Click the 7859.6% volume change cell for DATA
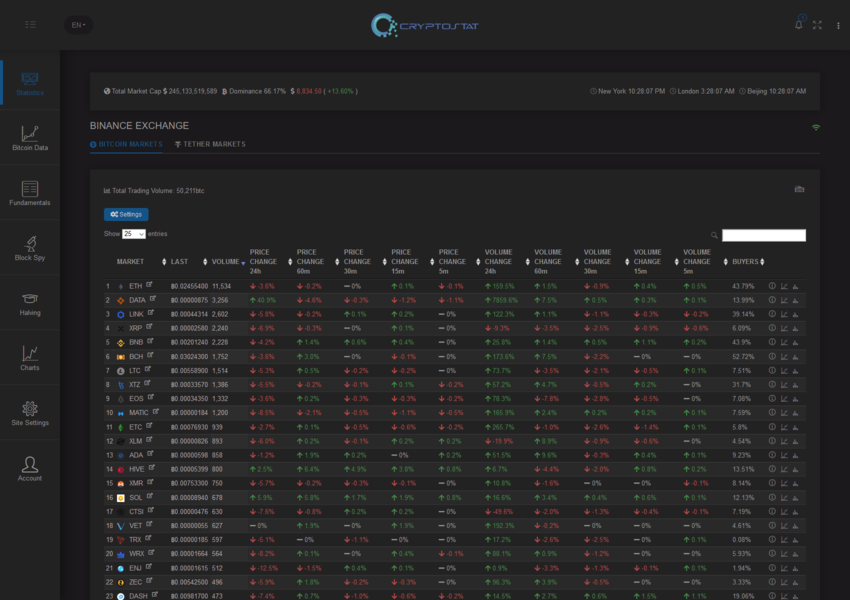 (x=501, y=300)
